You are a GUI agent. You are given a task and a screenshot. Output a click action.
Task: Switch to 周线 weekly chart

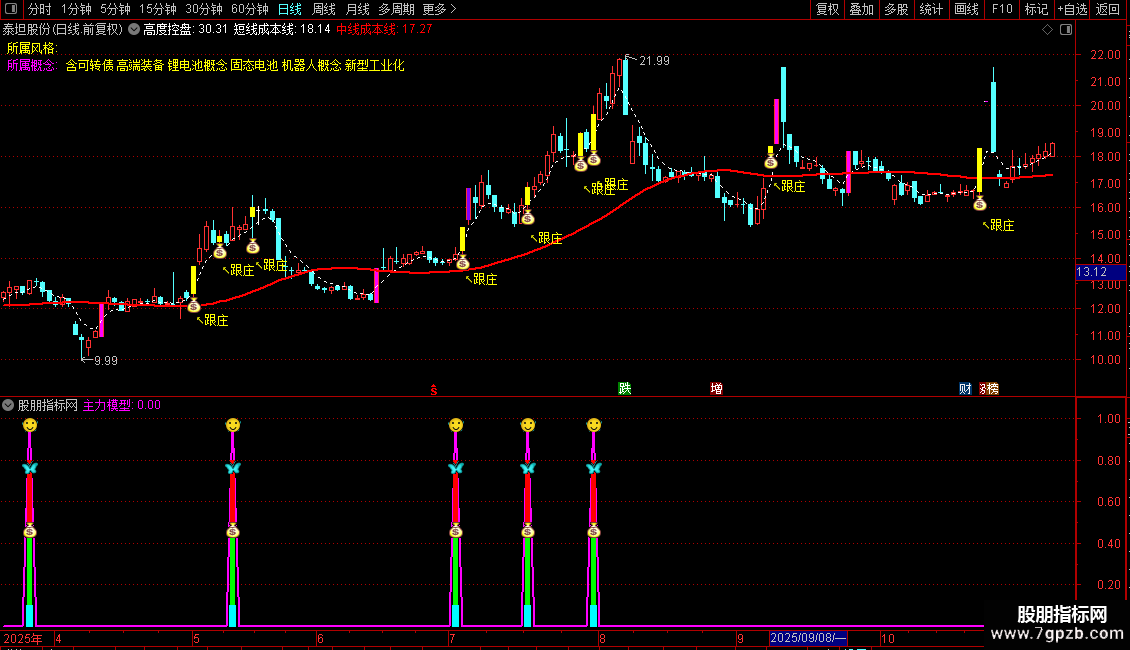[324, 9]
